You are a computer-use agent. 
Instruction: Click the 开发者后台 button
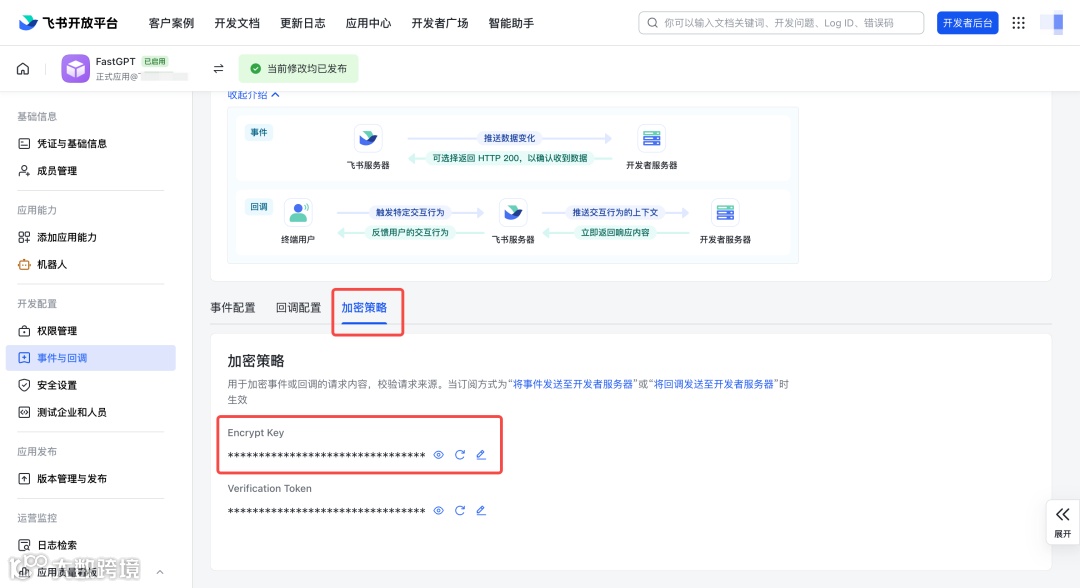pyautogui.click(x=967, y=23)
